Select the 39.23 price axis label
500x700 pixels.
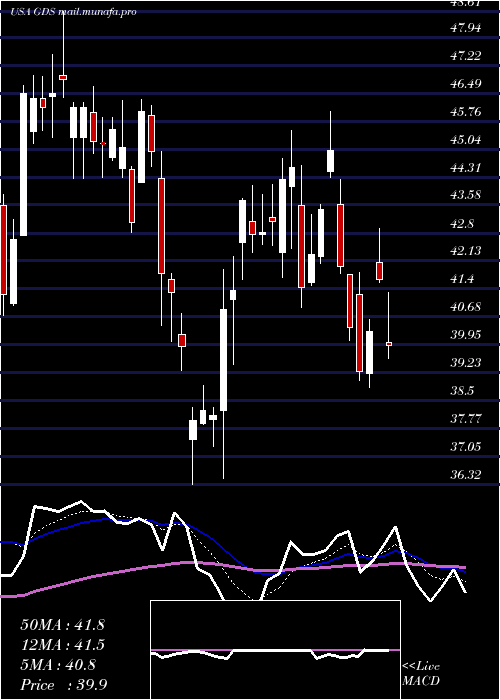click(x=466, y=362)
